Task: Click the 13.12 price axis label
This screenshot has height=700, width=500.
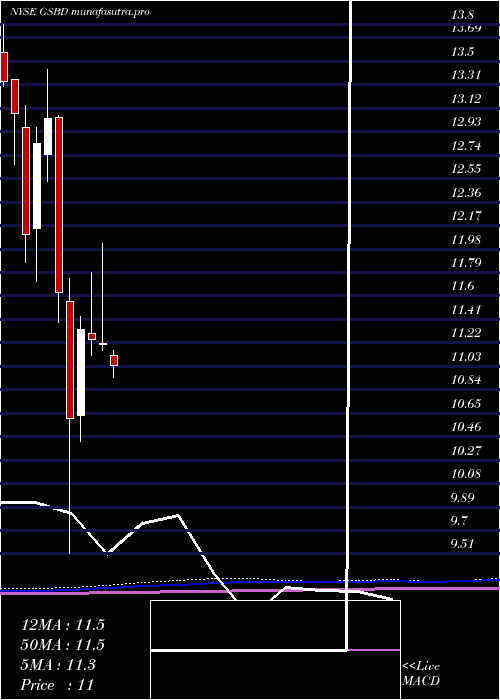Action: pyautogui.click(x=466, y=98)
